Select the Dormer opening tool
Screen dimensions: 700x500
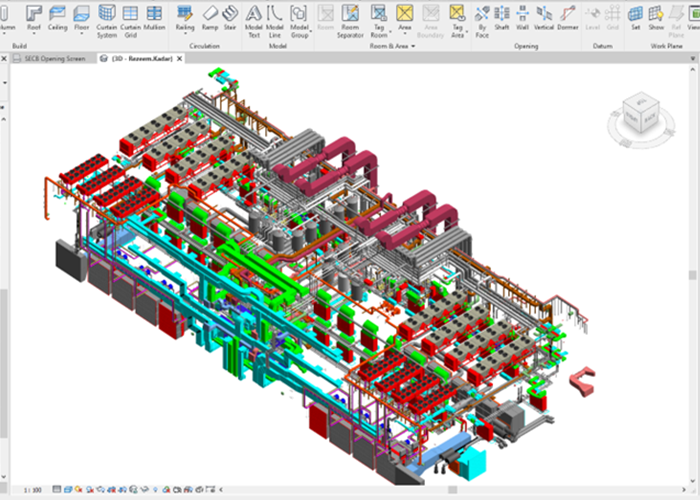[x=567, y=18]
